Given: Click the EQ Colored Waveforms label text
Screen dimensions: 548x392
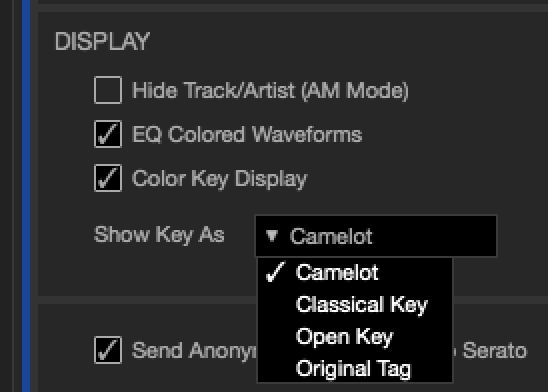Looking at the screenshot, I should [x=247, y=135].
